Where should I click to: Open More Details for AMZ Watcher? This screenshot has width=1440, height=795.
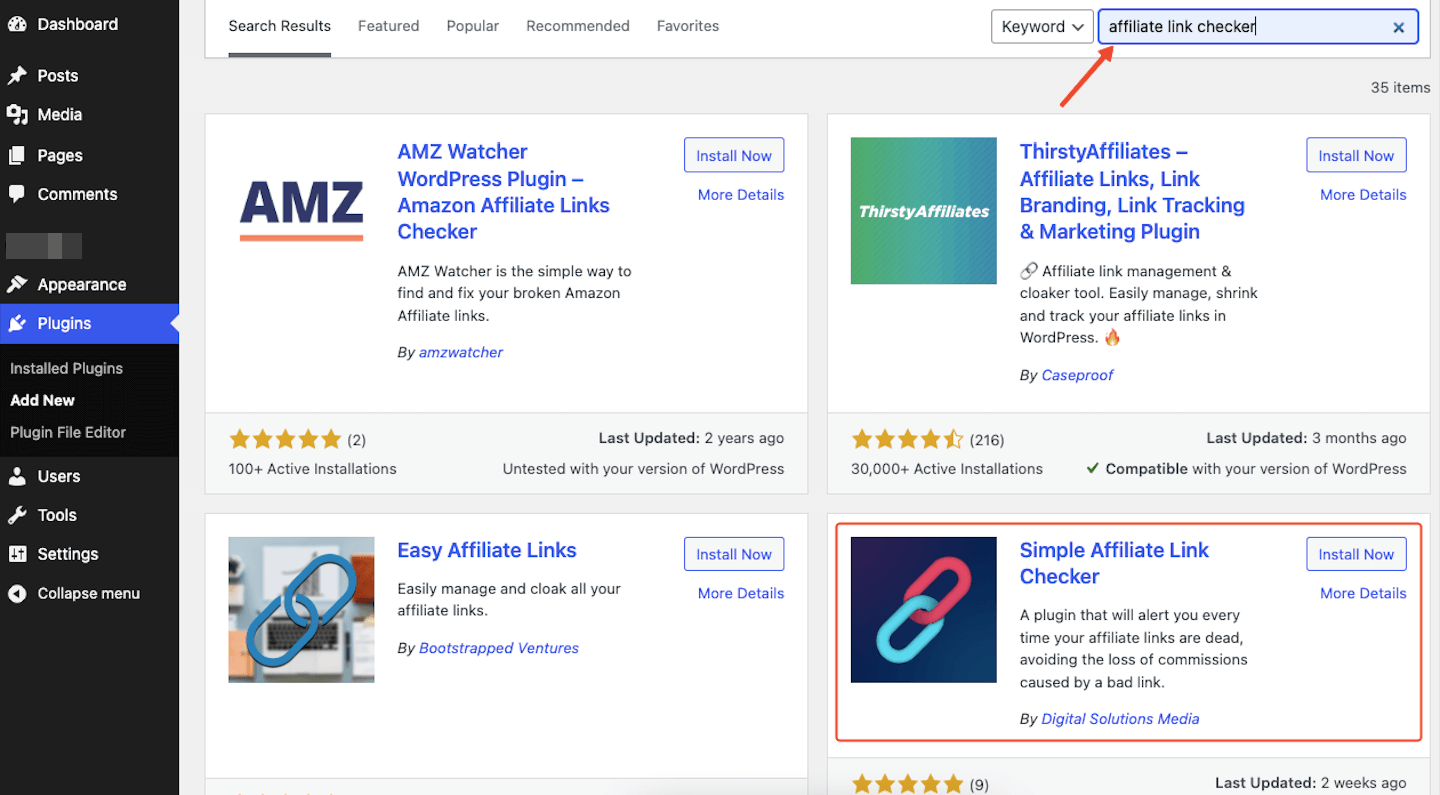tap(741, 195)
